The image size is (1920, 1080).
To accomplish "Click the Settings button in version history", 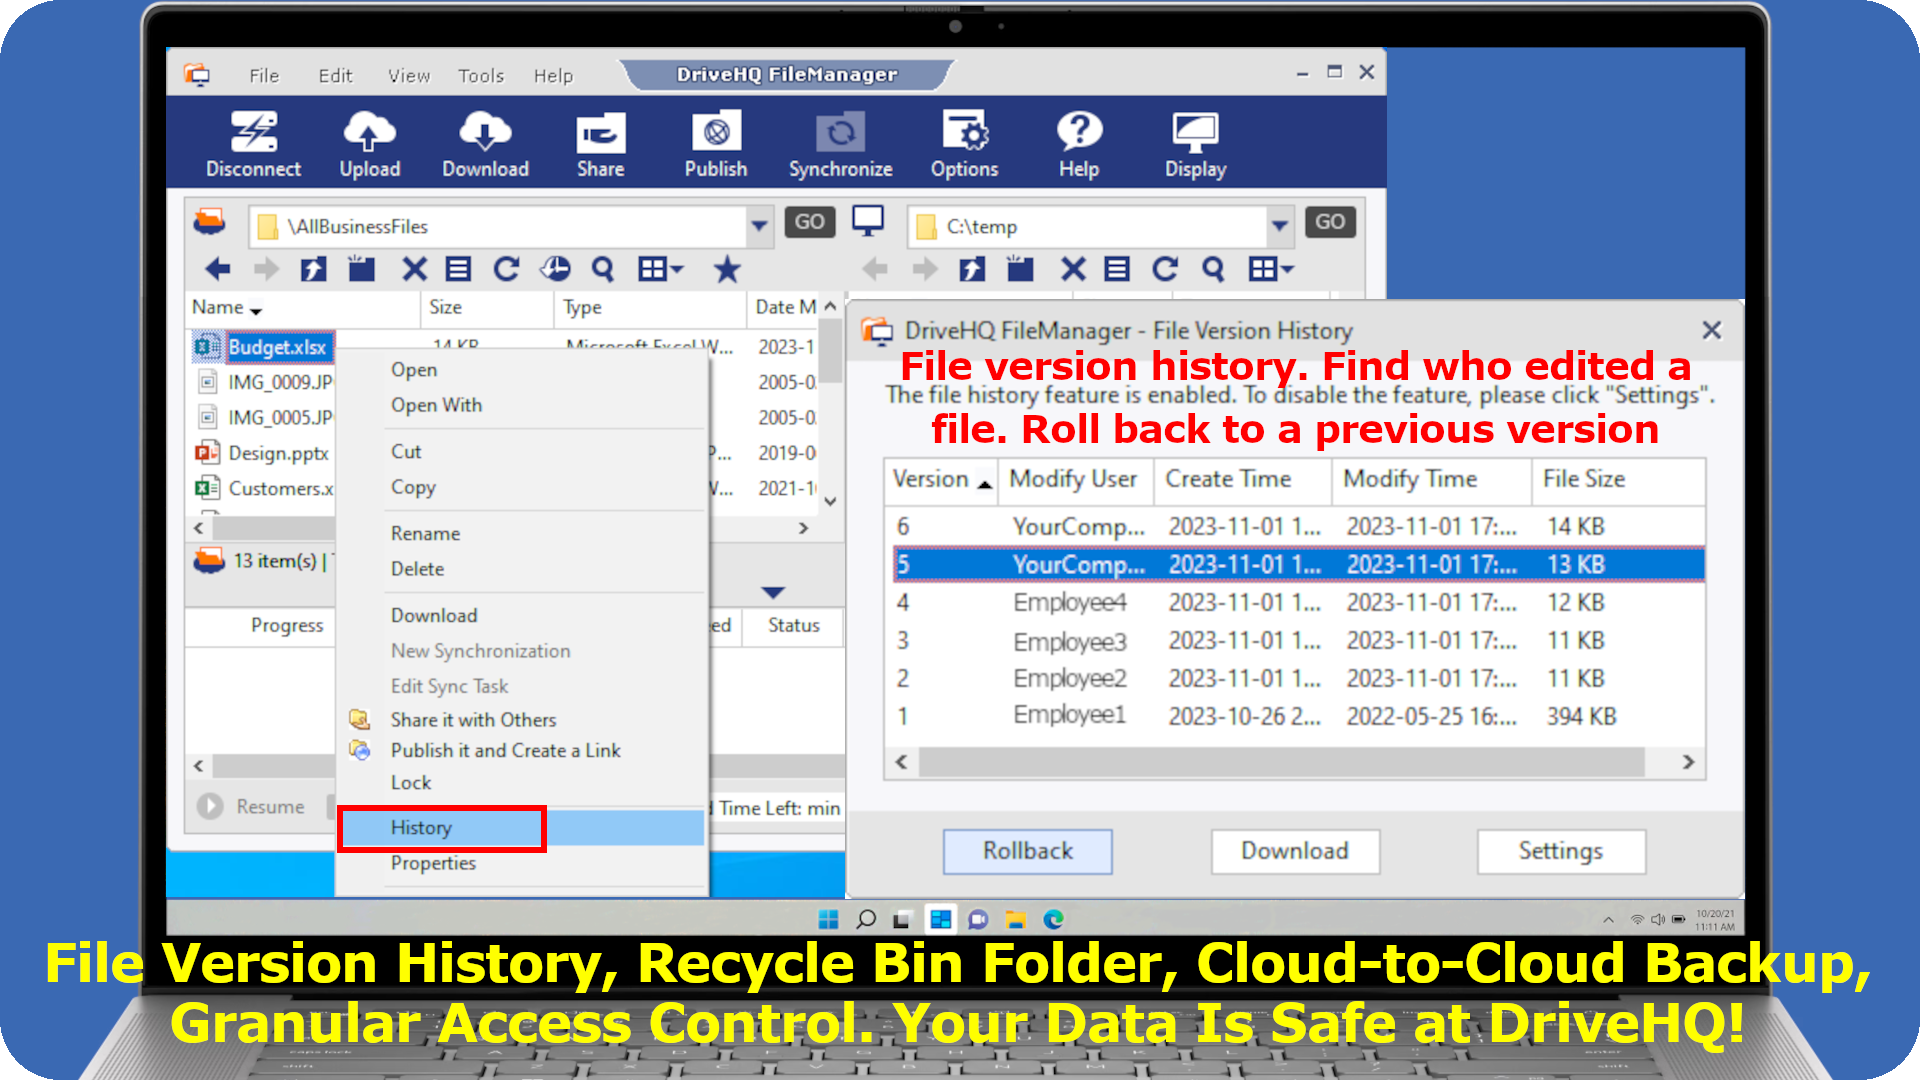I will point(1560,851).
